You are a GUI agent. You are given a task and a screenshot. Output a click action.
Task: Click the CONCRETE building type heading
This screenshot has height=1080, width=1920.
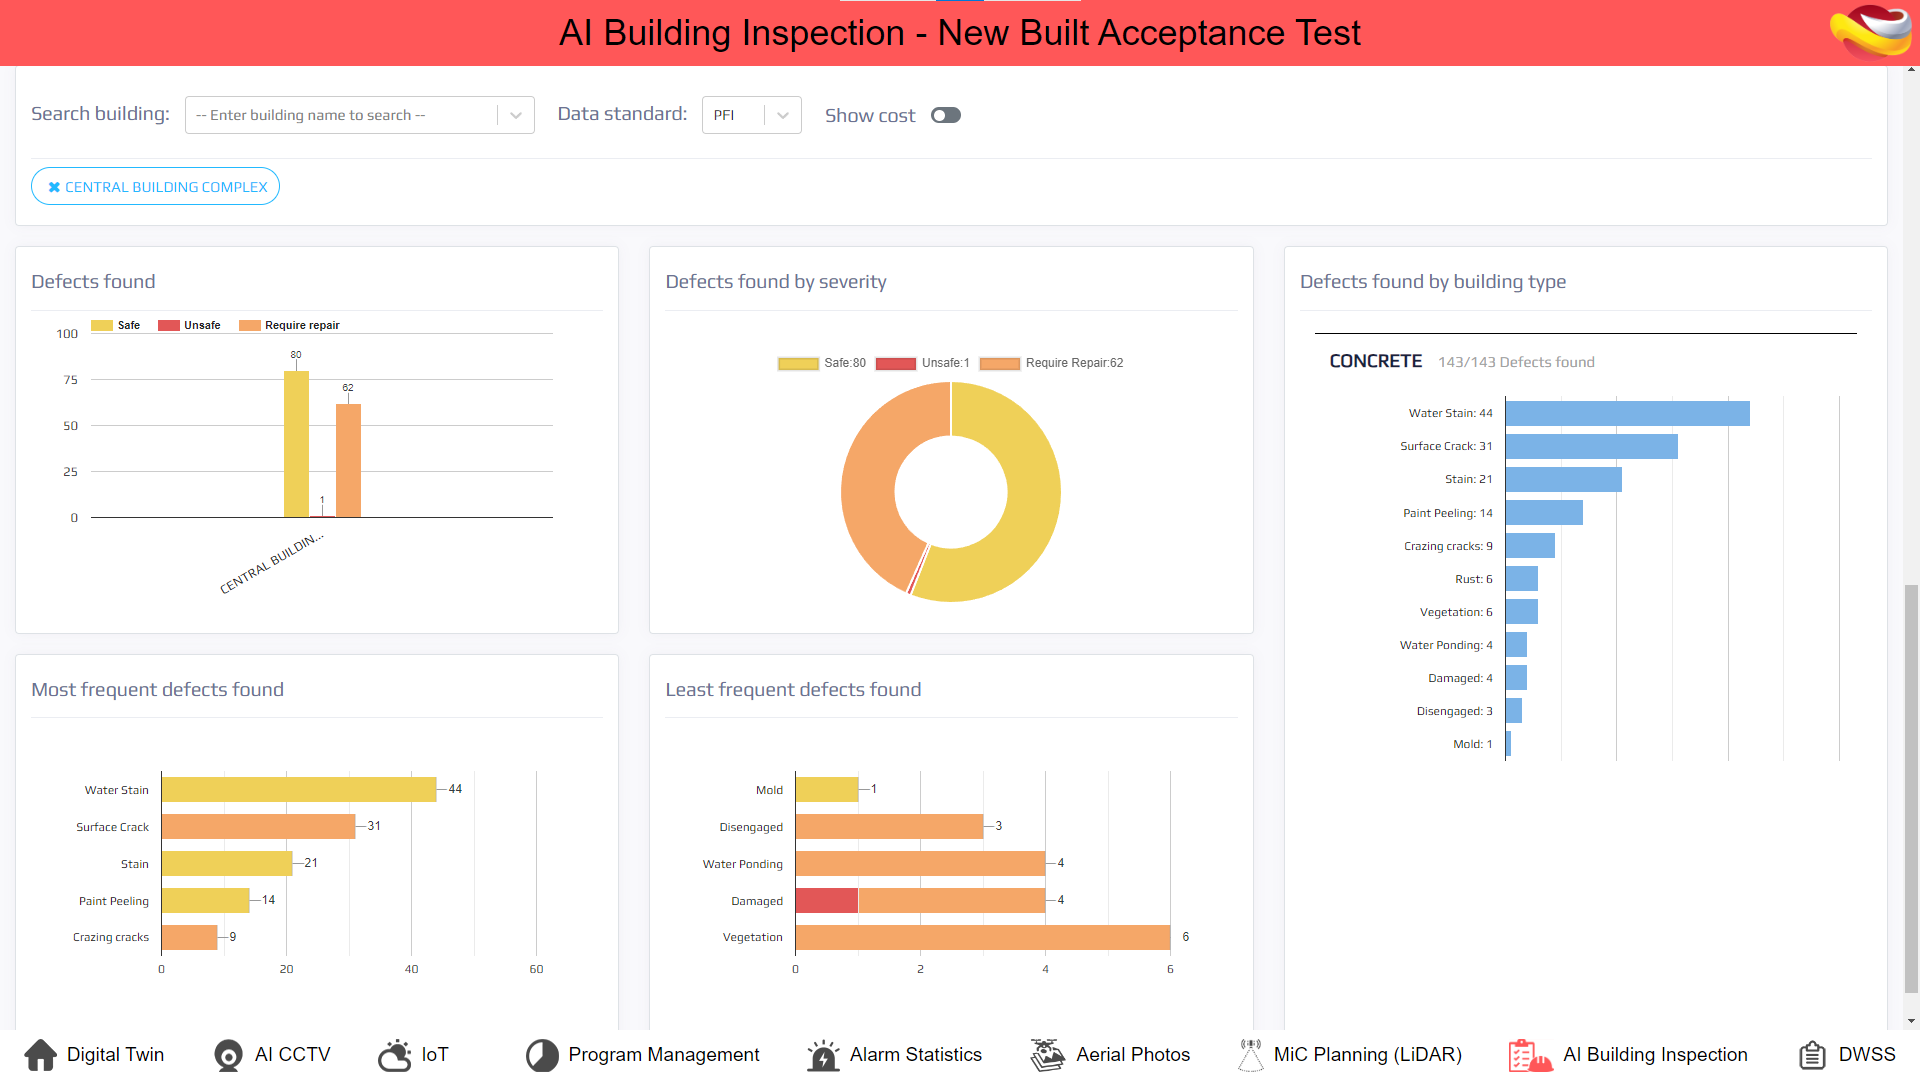click(x=1375, y=361)
